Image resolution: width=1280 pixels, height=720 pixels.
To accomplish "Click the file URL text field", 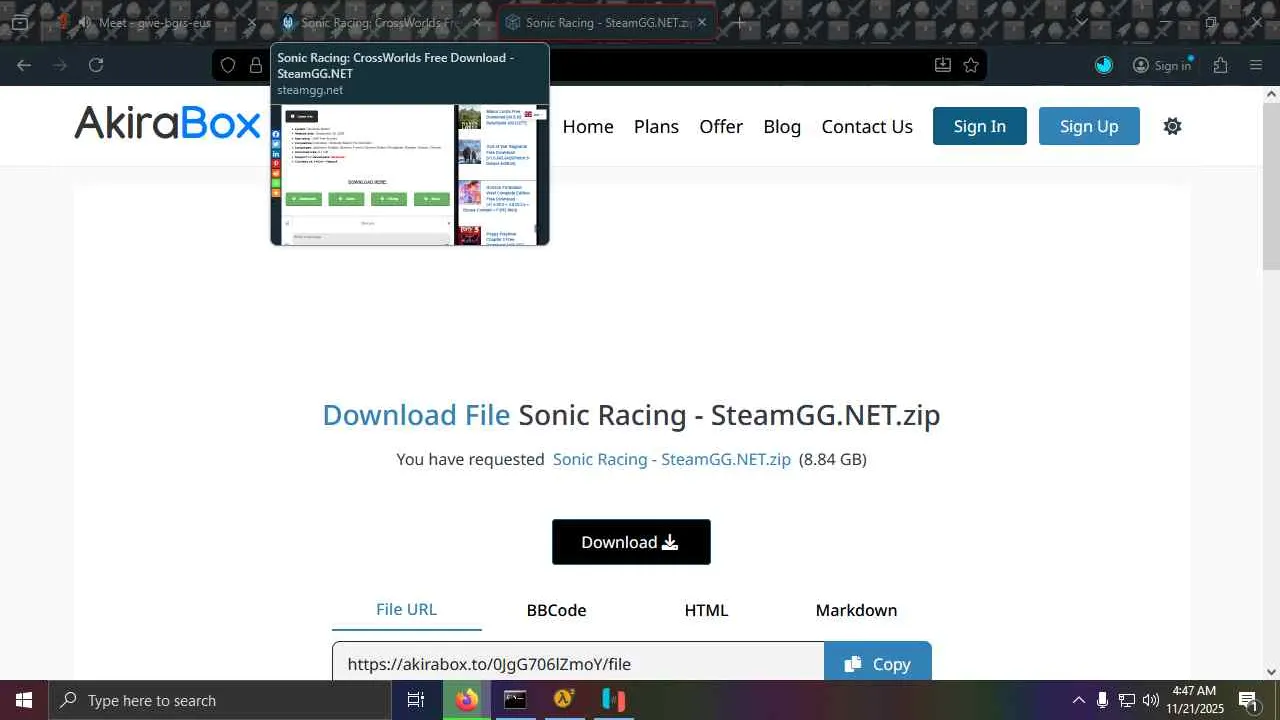I will point(578,663).
